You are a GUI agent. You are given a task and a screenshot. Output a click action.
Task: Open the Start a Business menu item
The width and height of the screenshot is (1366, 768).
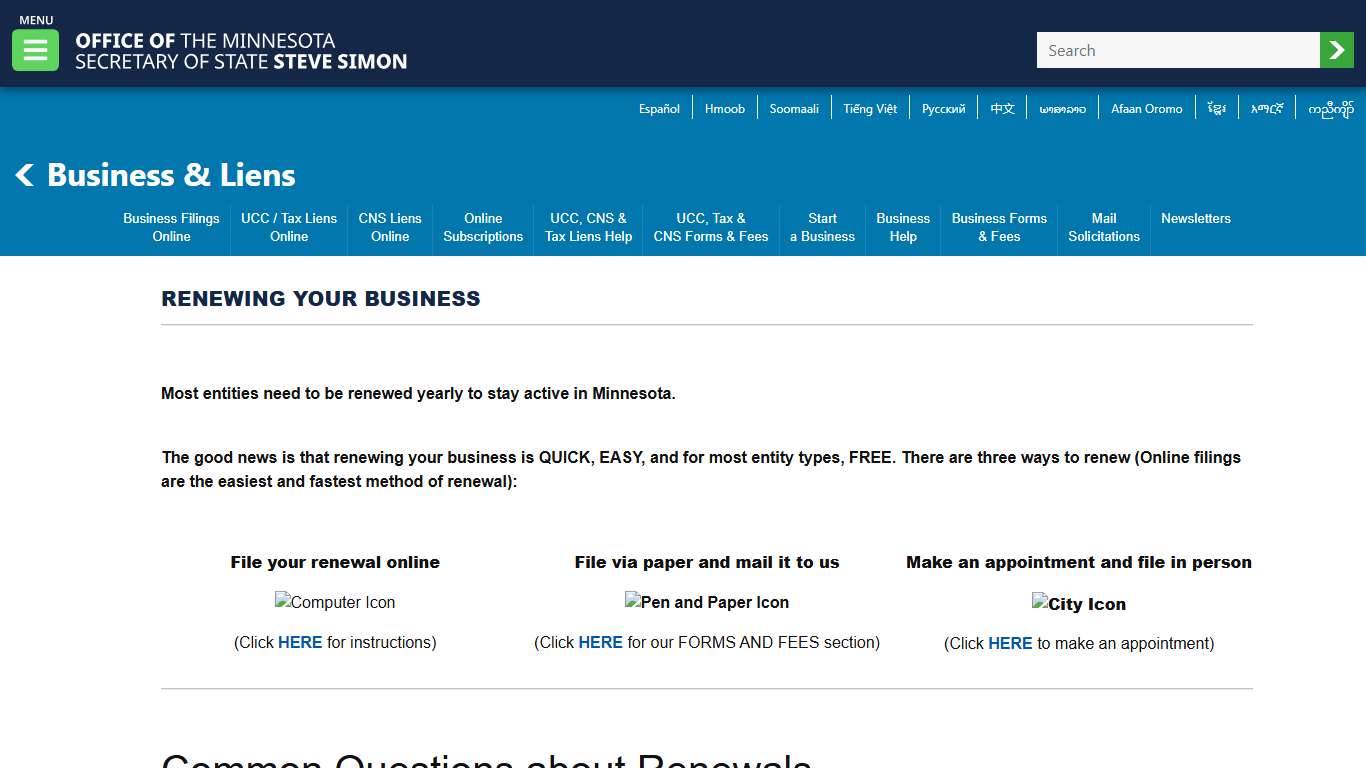coord(822,227)
